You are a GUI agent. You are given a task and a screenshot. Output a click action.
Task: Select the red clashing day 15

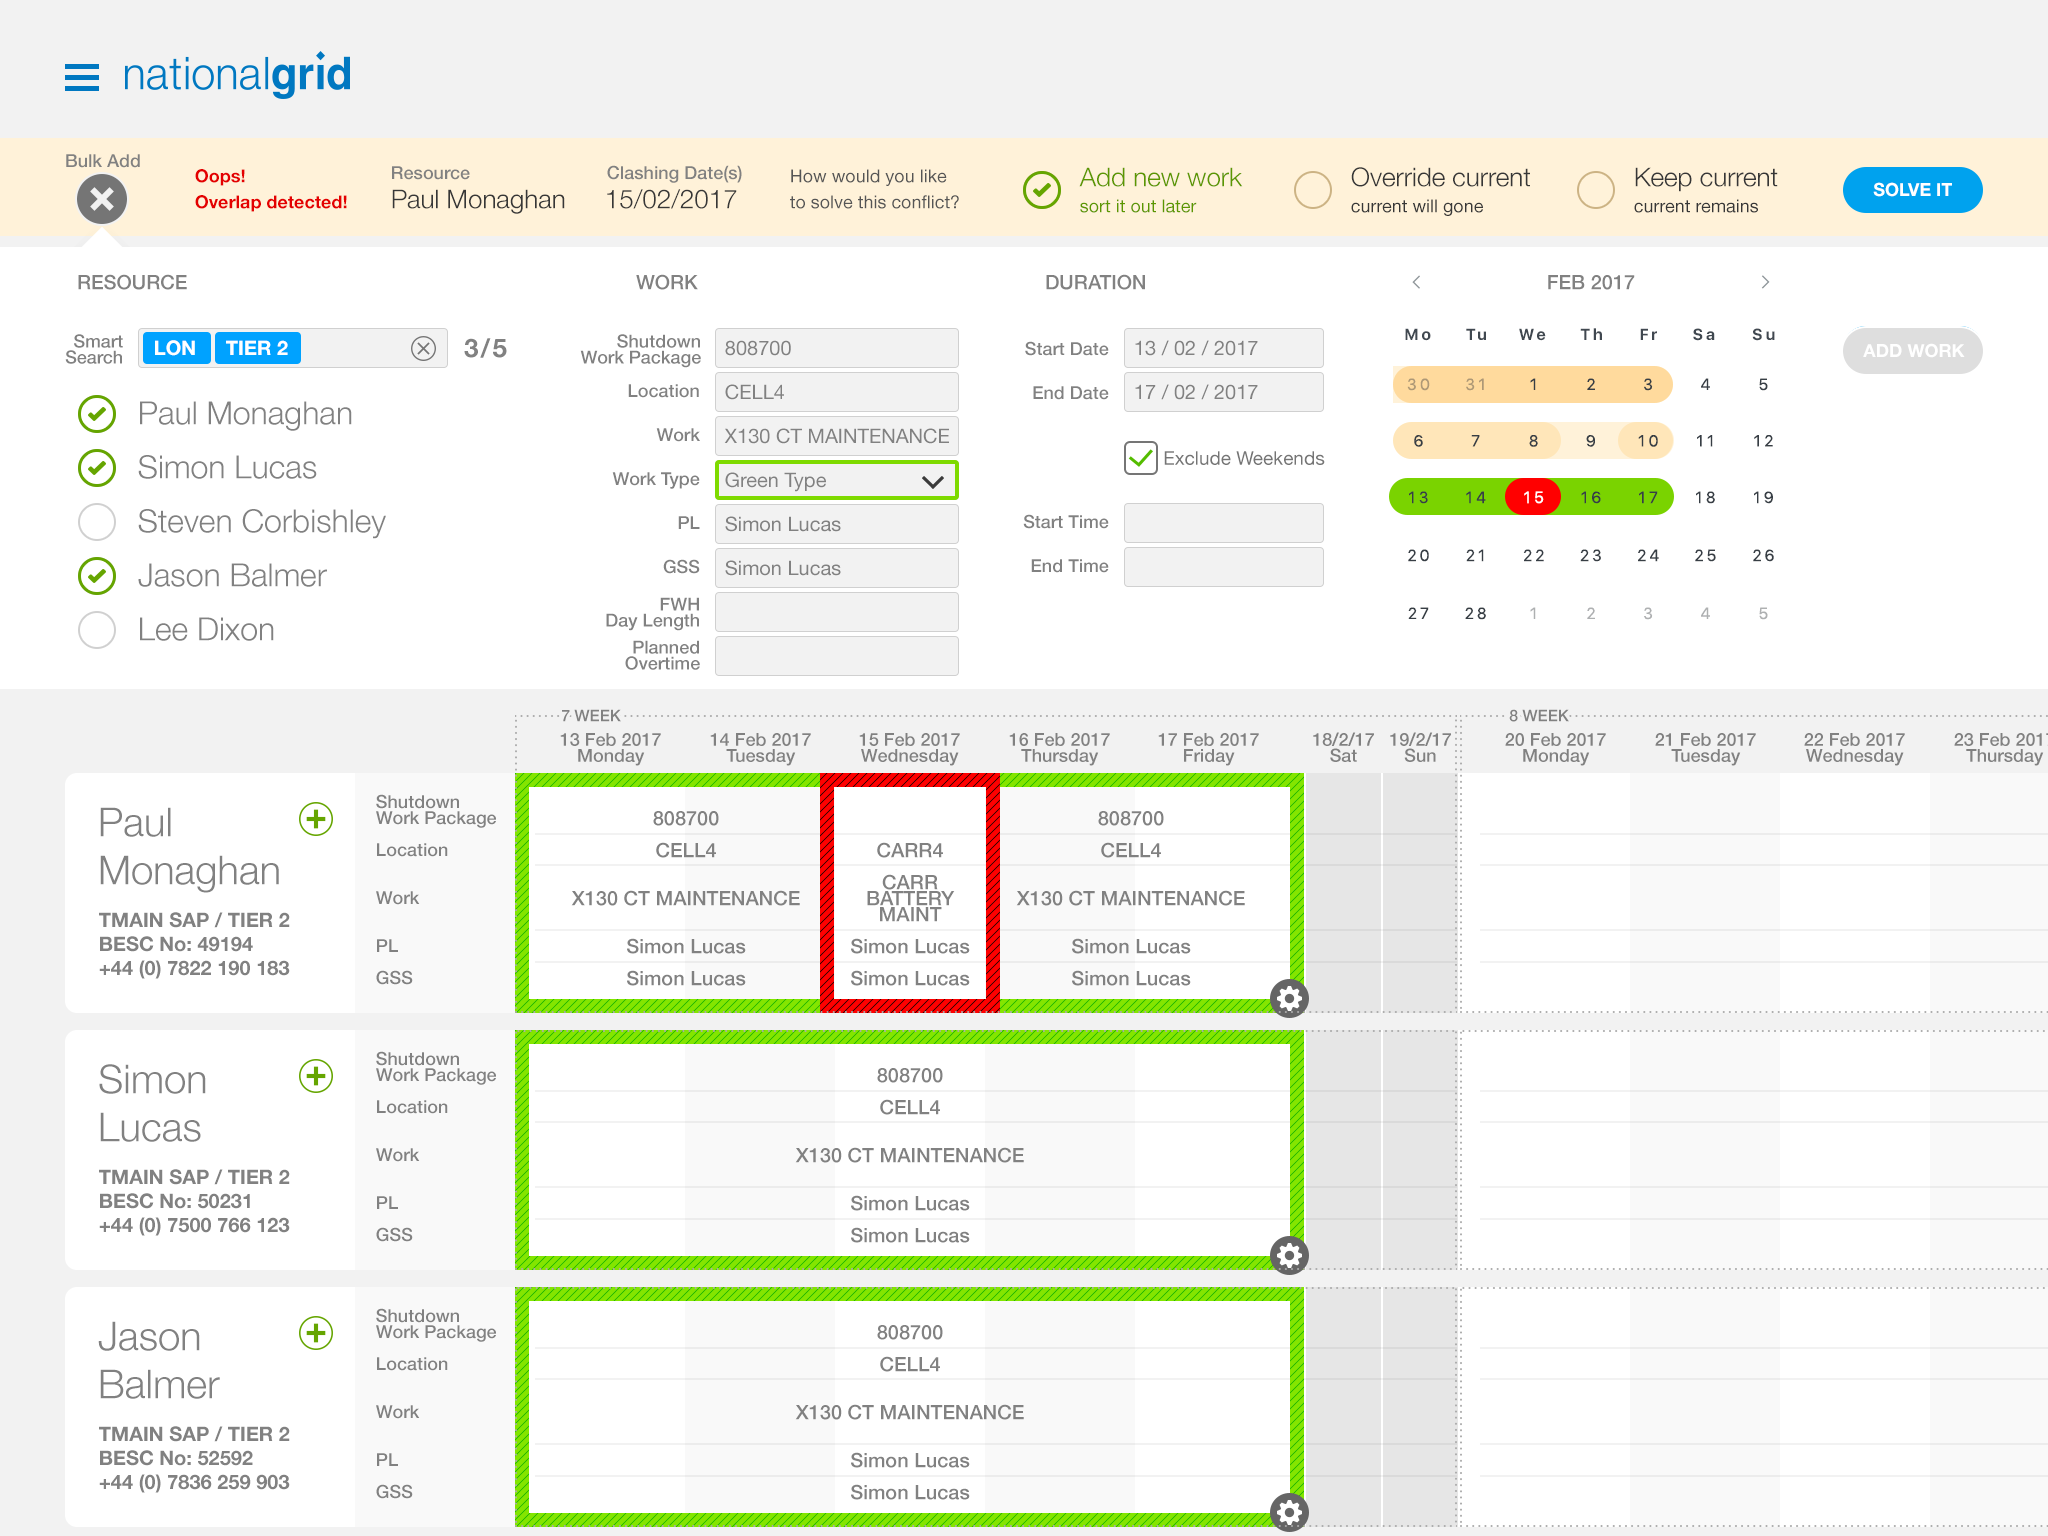[1532, 497]
